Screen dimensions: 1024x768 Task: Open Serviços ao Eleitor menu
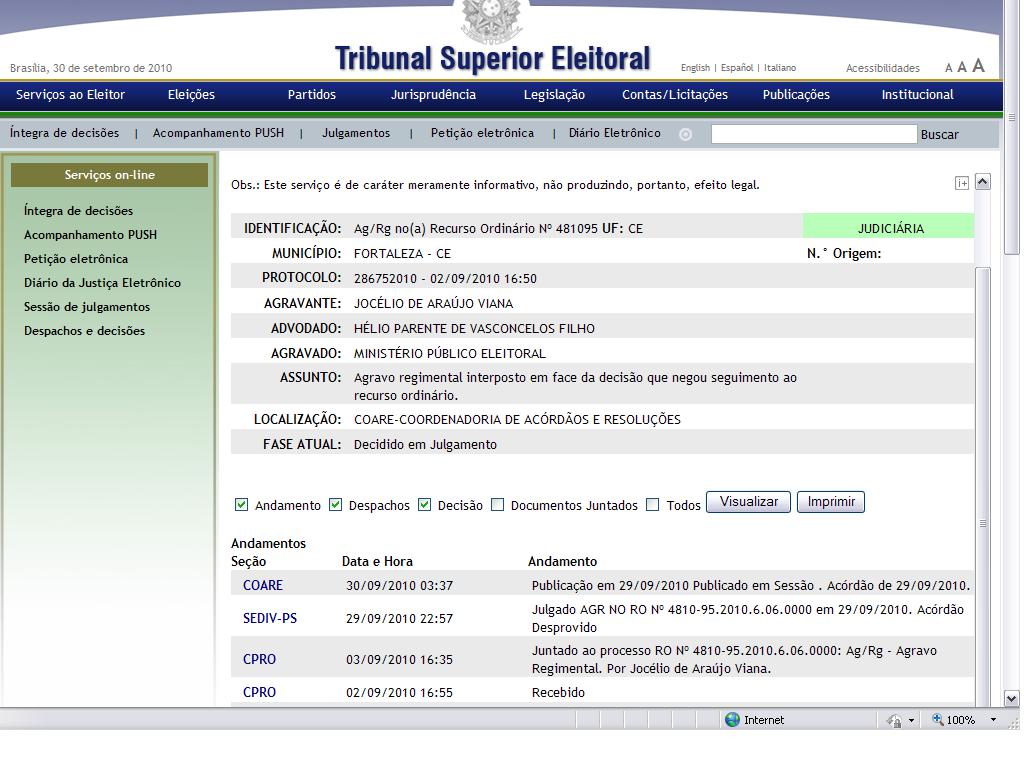tap(71, 95)
